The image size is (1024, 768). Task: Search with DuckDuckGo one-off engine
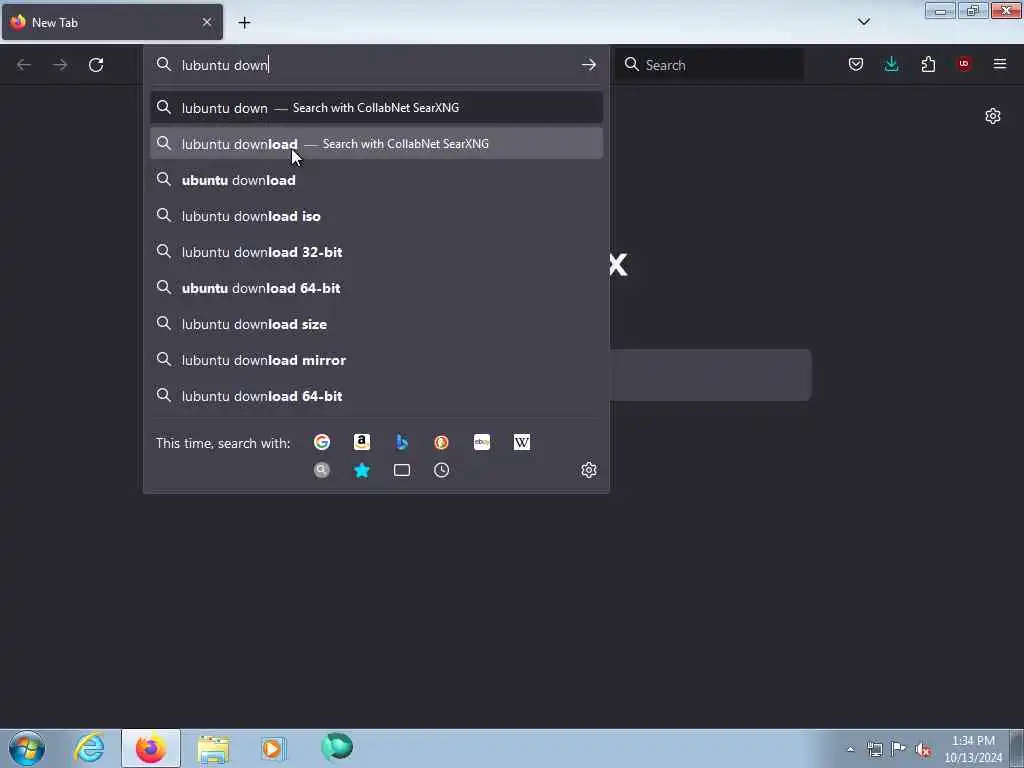click(441, 442)
